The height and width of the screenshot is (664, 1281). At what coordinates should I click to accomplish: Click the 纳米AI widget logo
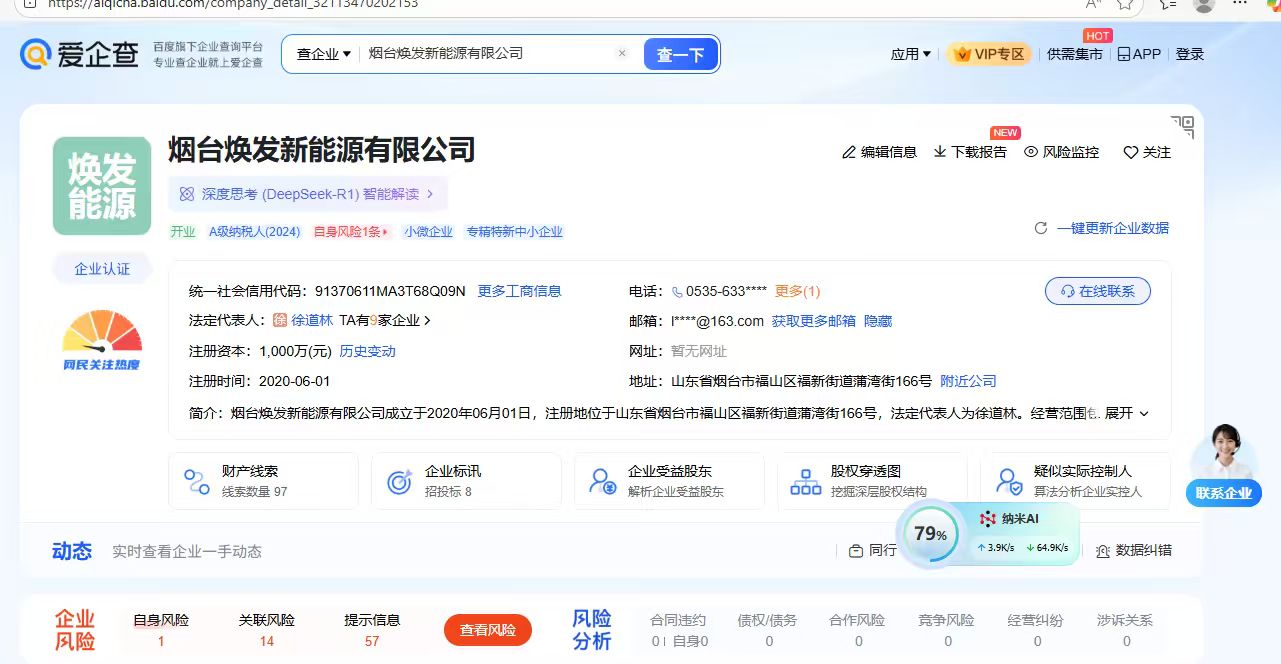(x=988, y=519)
